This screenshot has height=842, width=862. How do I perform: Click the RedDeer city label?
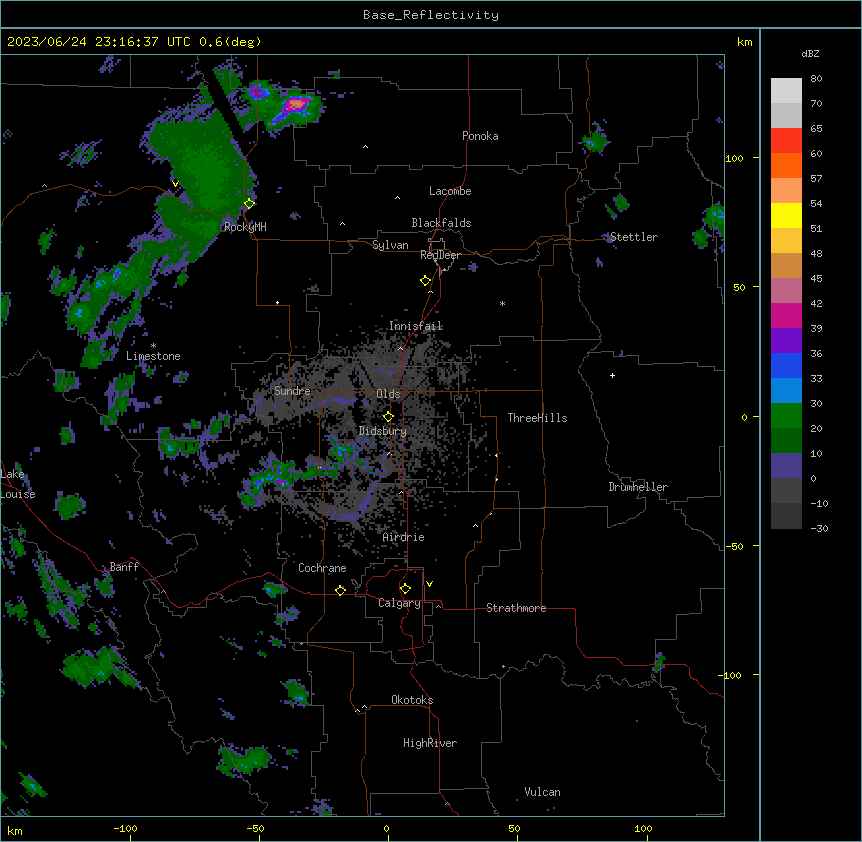coord(440,255)
